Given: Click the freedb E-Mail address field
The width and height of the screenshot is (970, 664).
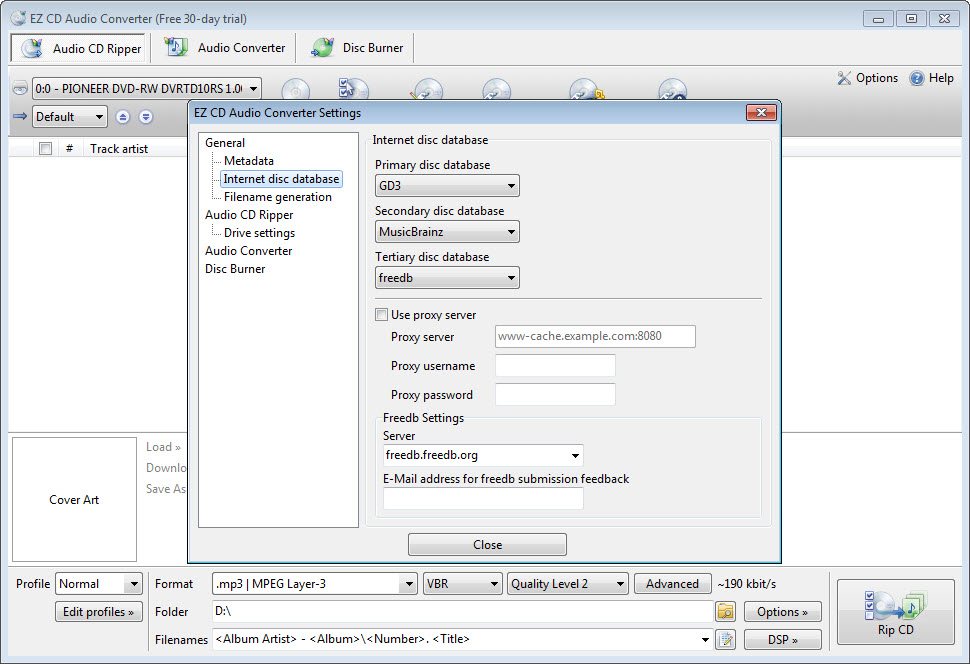Looking at the screenshot, I should point(483,499).
